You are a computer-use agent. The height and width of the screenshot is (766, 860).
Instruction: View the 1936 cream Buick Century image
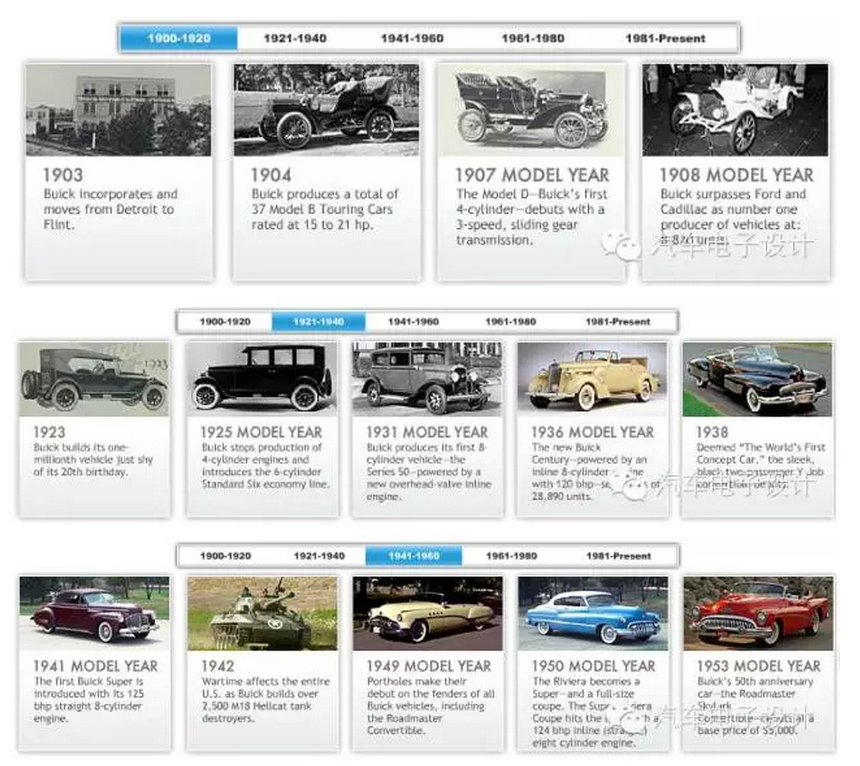point(592,379)
